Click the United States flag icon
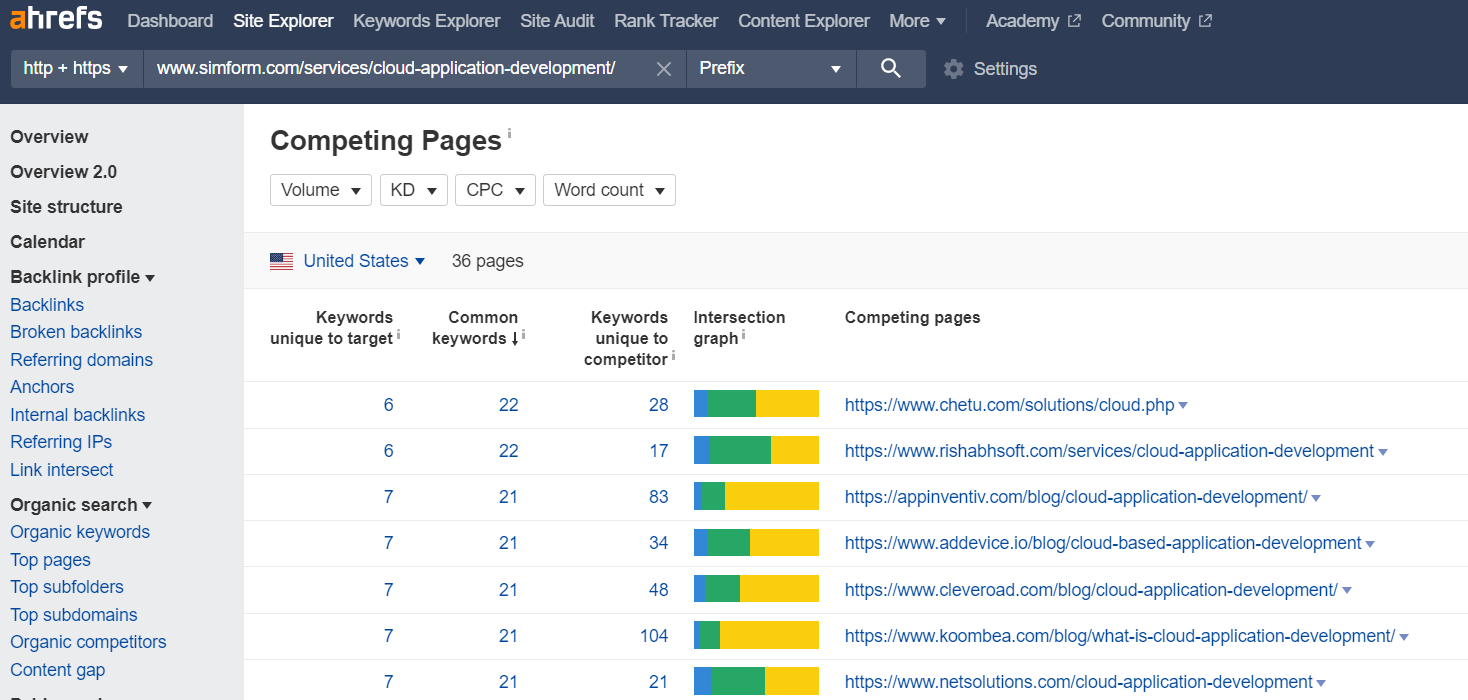Viewport: 1468px width, 700px height. pyautogui.click(x=281, y=261)
